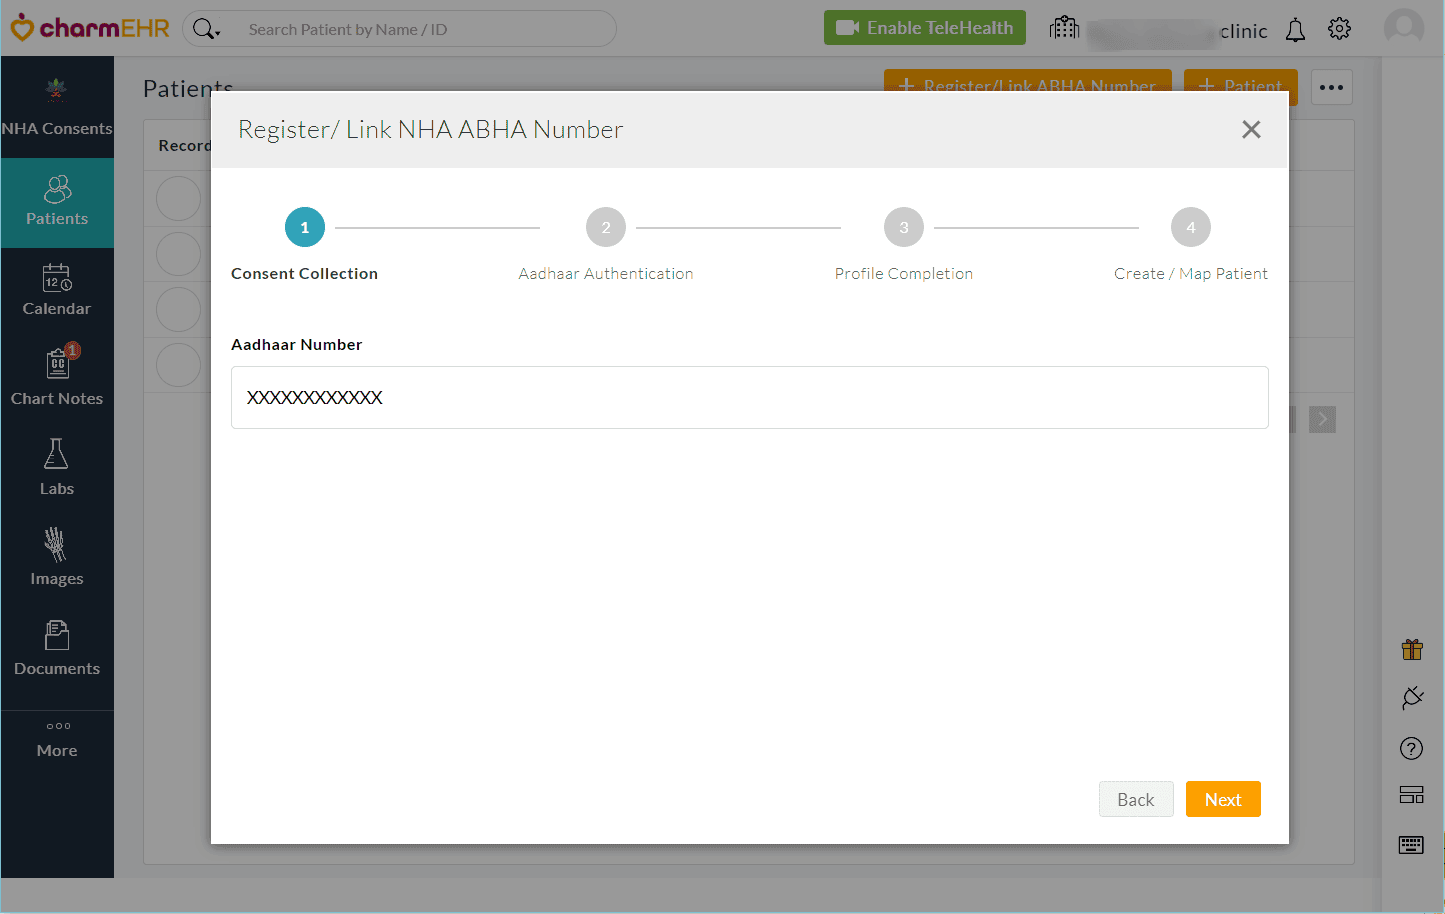
Task: Click inside the Aadhaar Number field
Action: (x=749, y=397)
